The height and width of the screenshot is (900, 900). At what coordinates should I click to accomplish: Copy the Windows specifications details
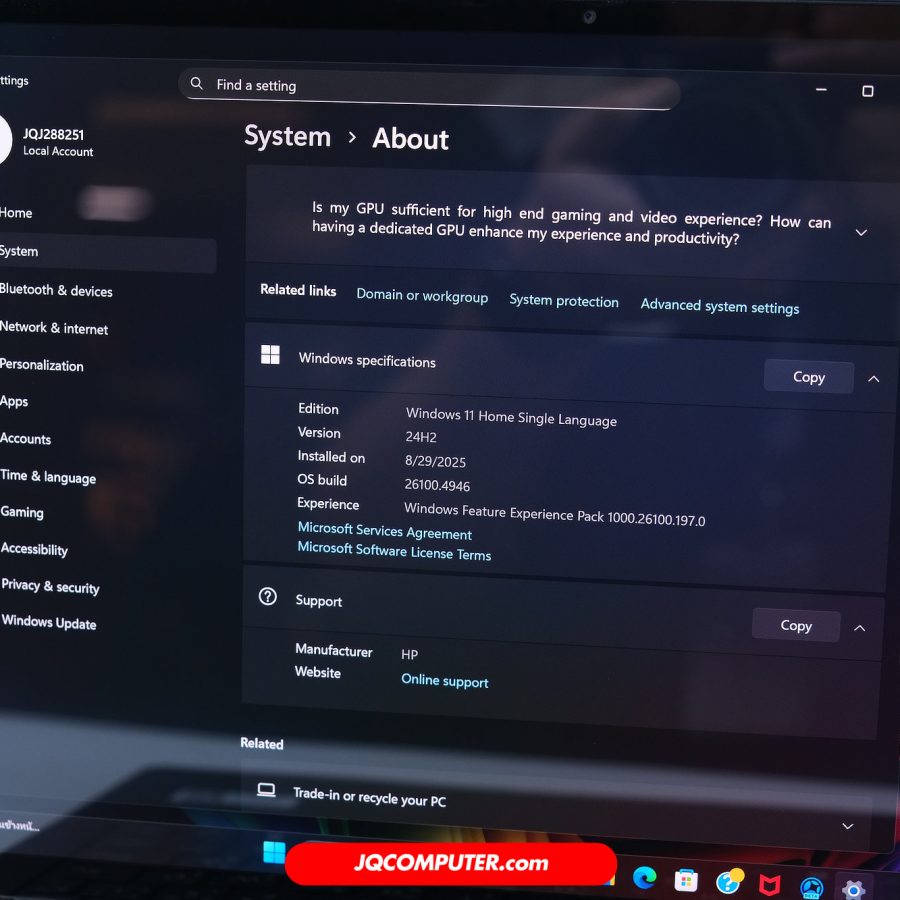(809, 377)
